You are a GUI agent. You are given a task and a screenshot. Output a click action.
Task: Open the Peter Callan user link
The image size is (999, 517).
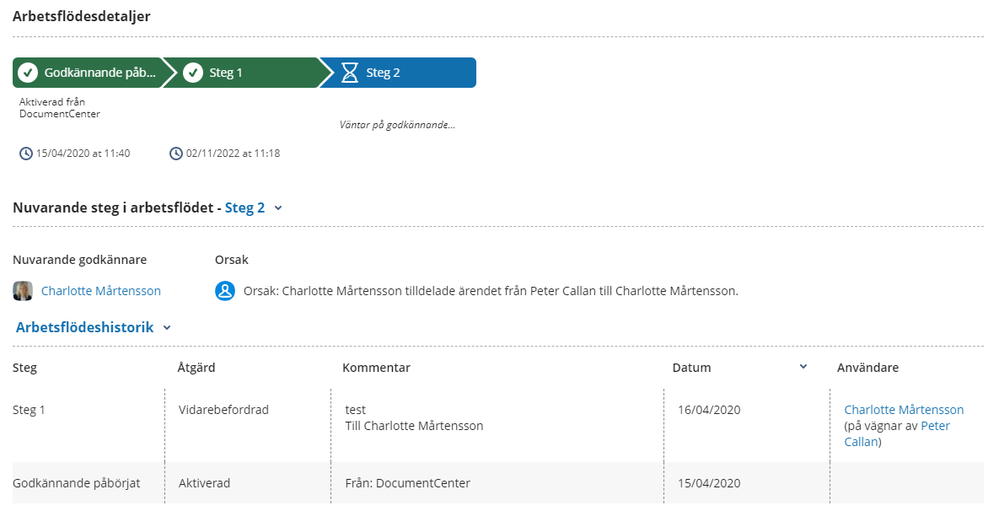click(934, 426)
